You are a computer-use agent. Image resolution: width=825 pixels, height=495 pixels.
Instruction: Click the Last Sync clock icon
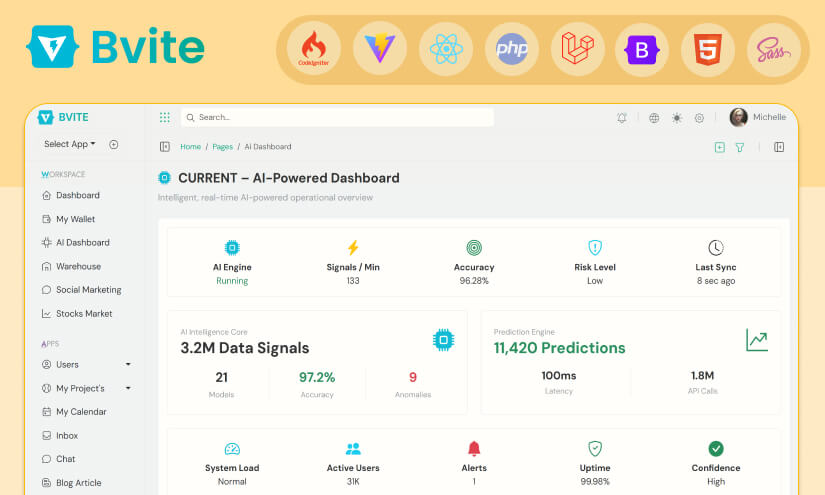716,247
